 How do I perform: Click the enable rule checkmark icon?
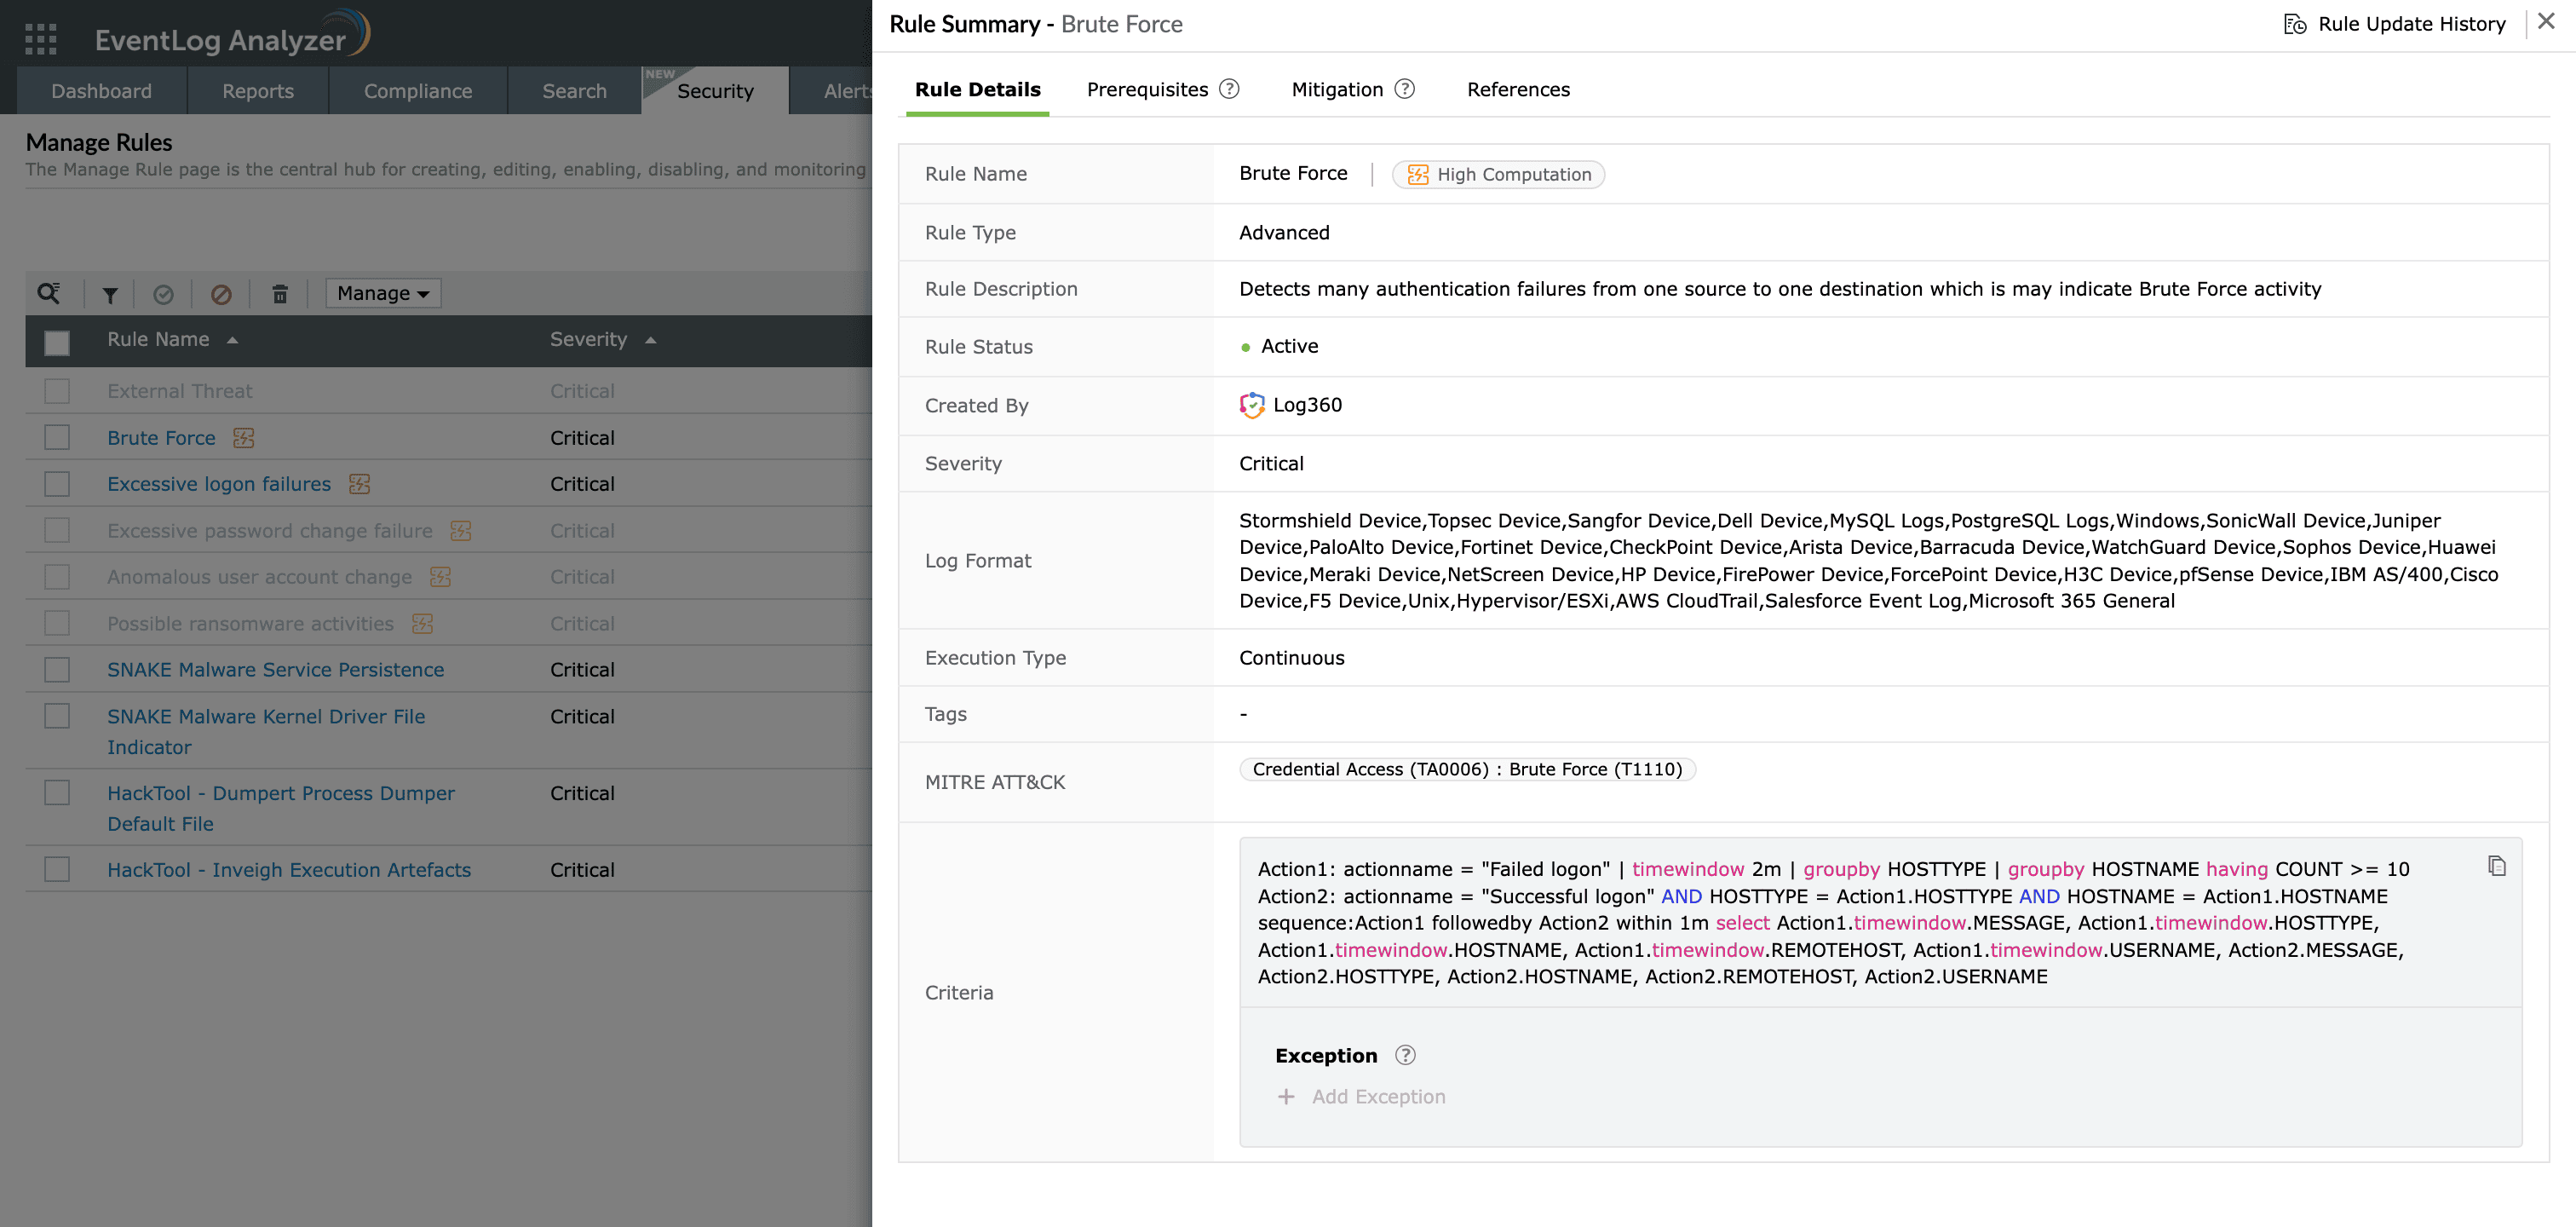(163, 294)
